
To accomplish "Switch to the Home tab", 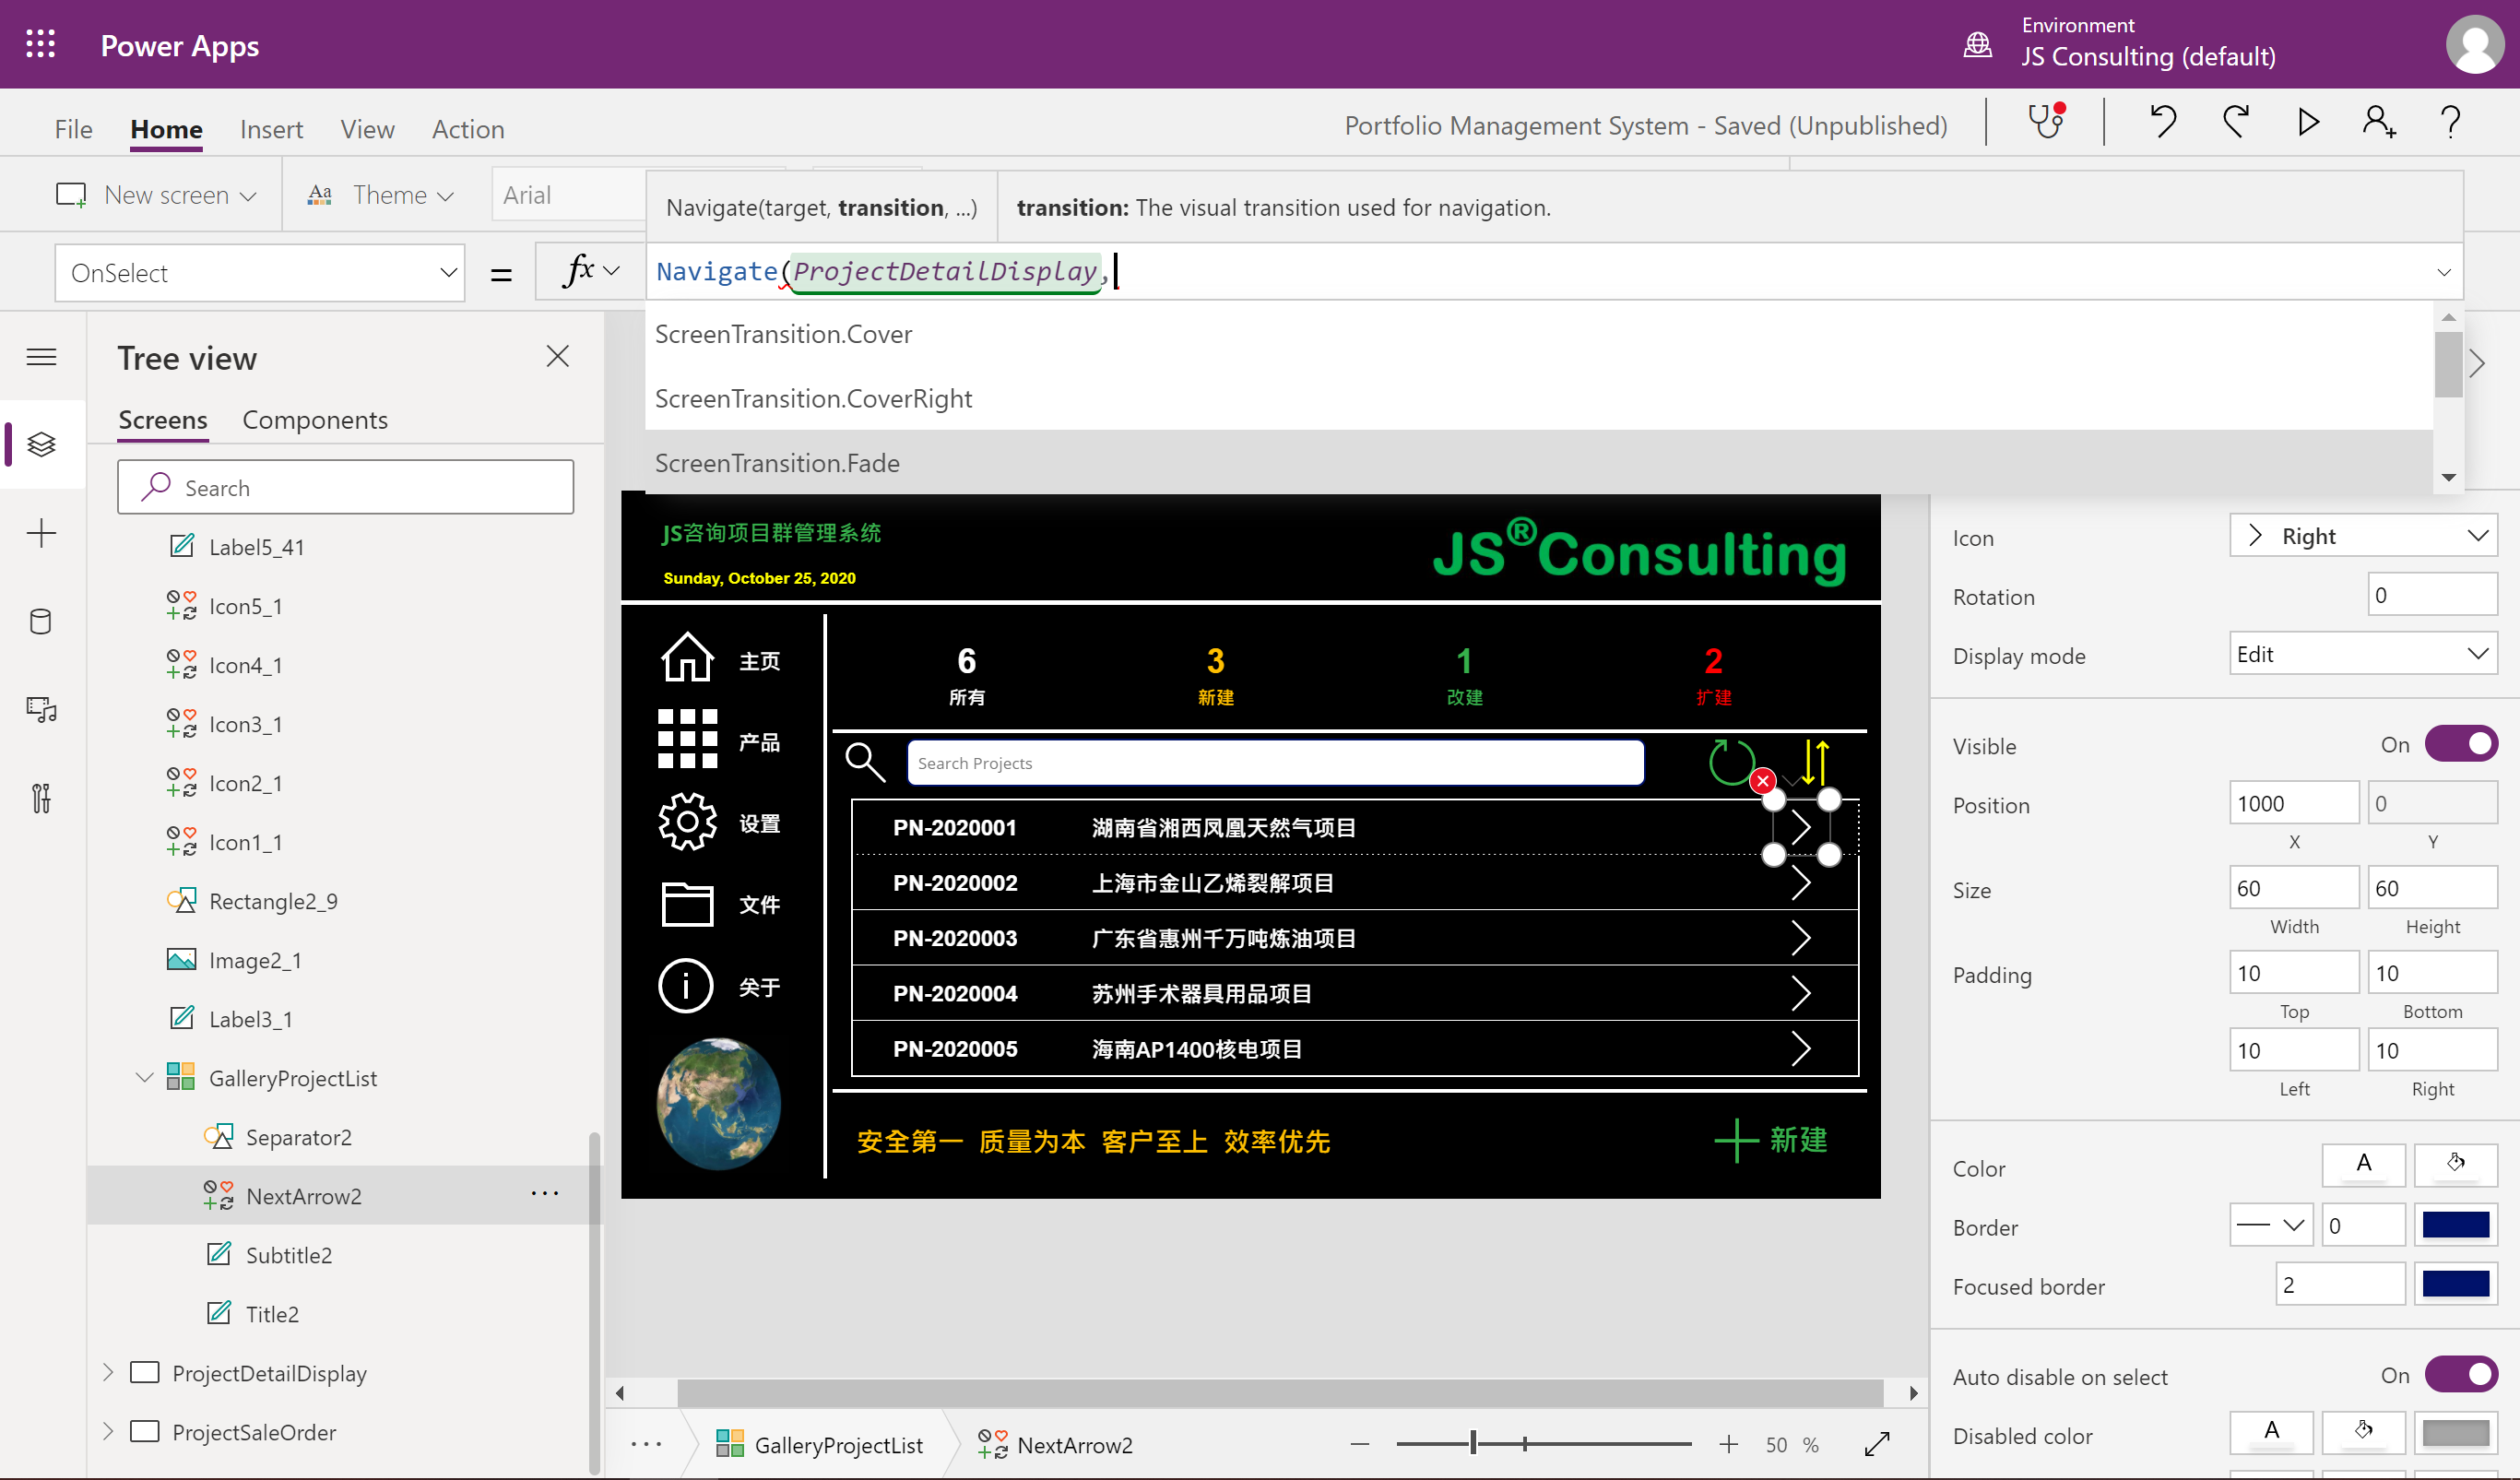I will tap(166, 129).
